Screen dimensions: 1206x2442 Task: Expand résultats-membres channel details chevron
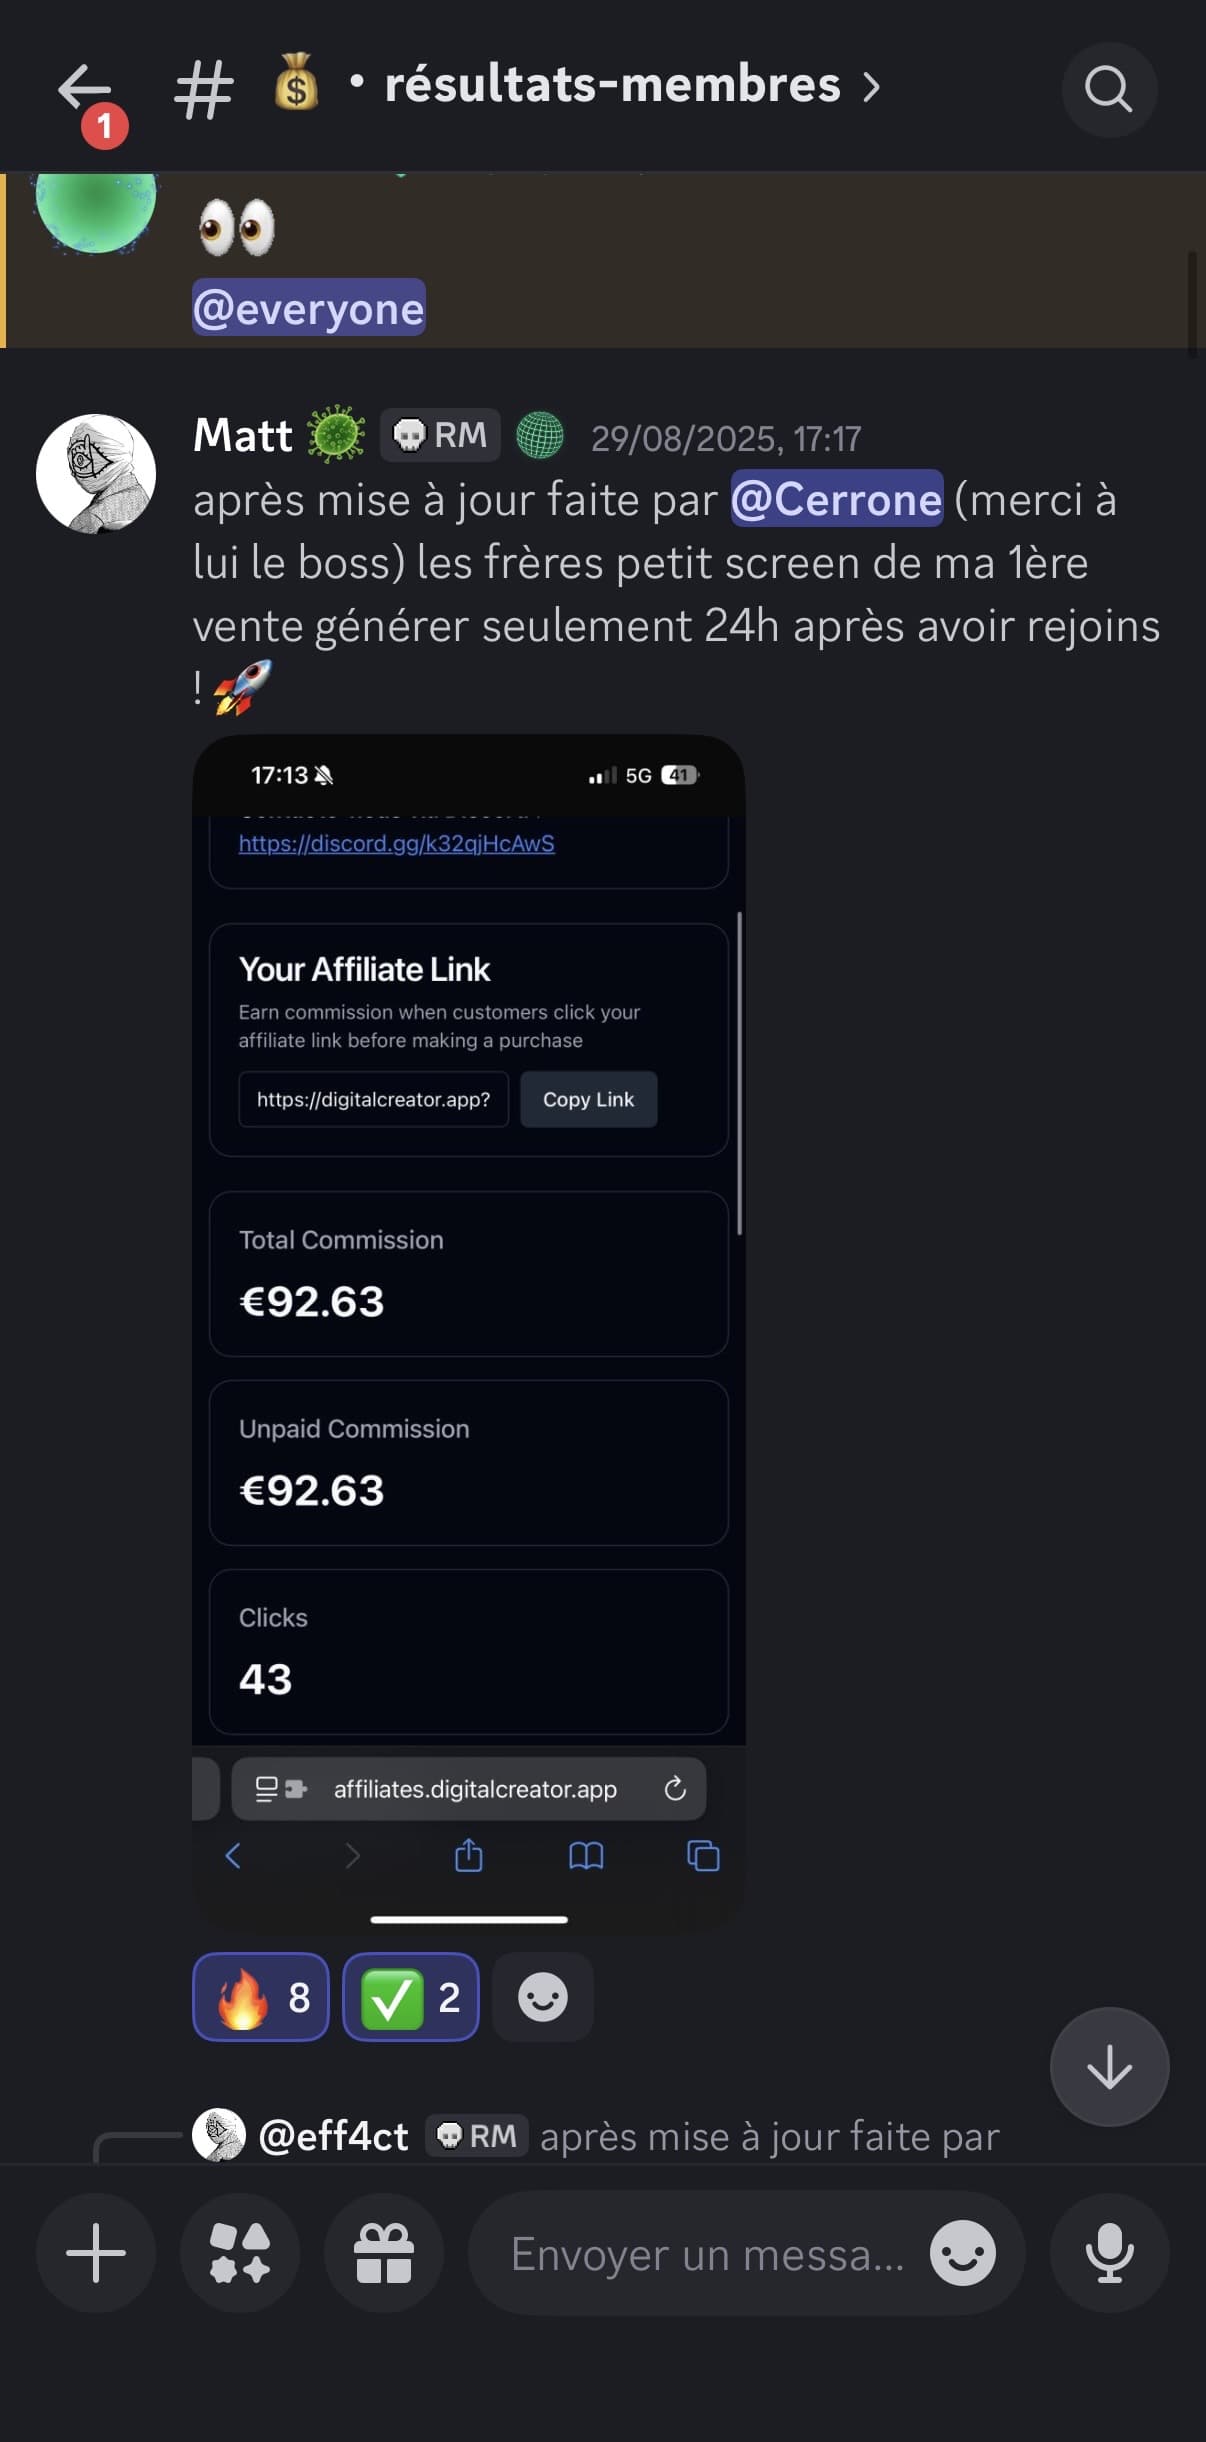pyautogui.click(x=872, y=88)
